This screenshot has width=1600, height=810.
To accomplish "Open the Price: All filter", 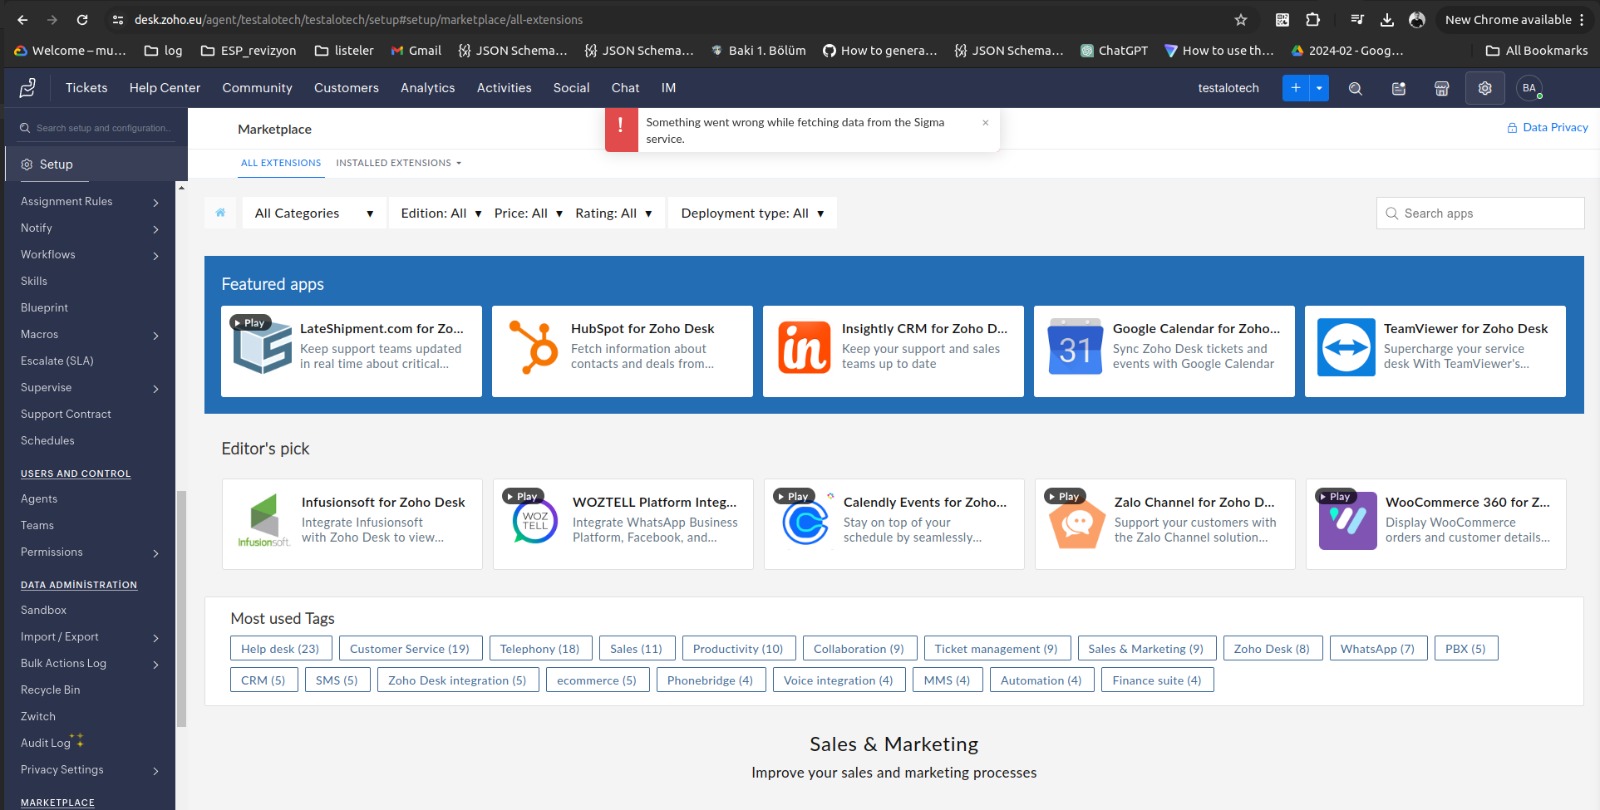I will pos(528,213).
